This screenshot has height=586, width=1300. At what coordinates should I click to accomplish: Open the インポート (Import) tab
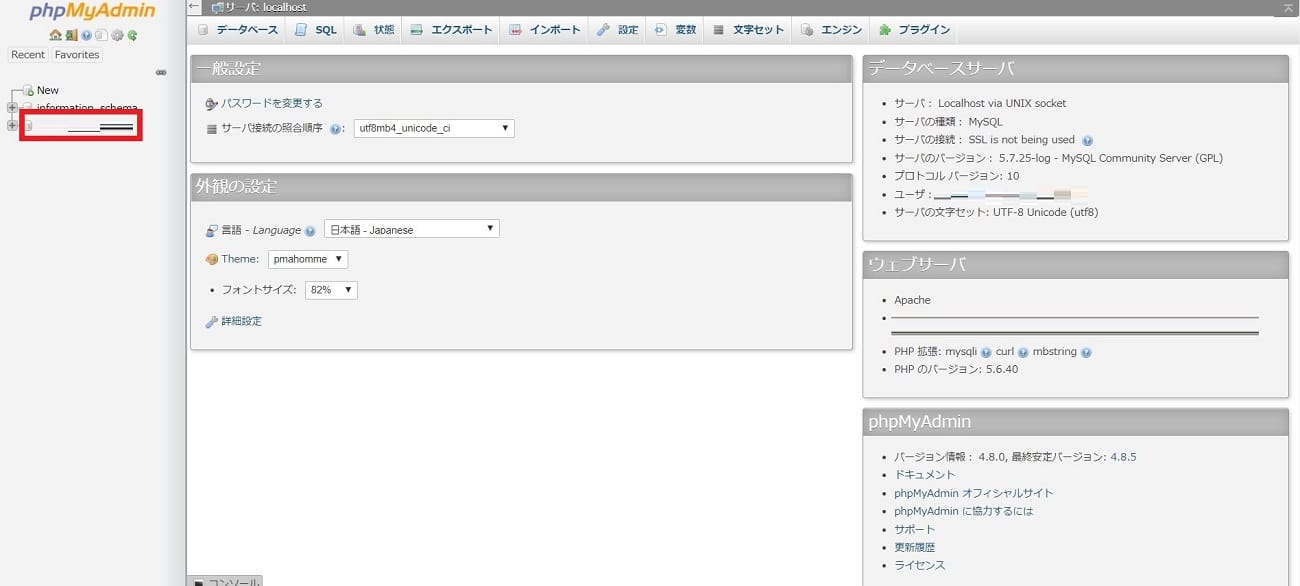click(545, 30)
